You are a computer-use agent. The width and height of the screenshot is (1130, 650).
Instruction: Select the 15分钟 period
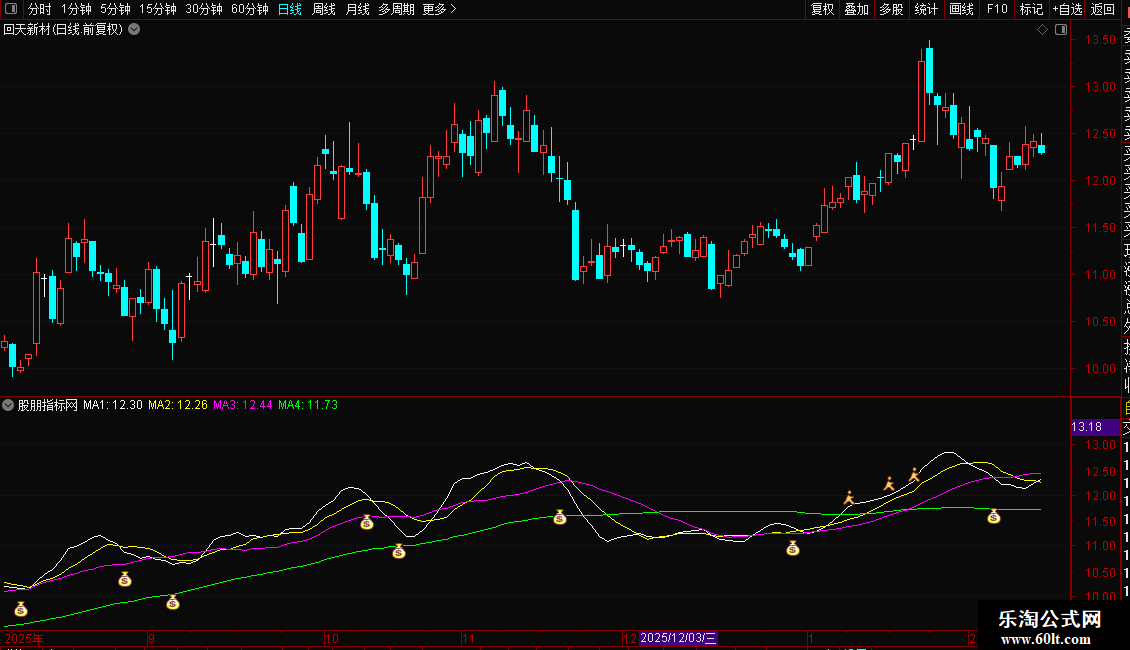click(x=158, y=9)
